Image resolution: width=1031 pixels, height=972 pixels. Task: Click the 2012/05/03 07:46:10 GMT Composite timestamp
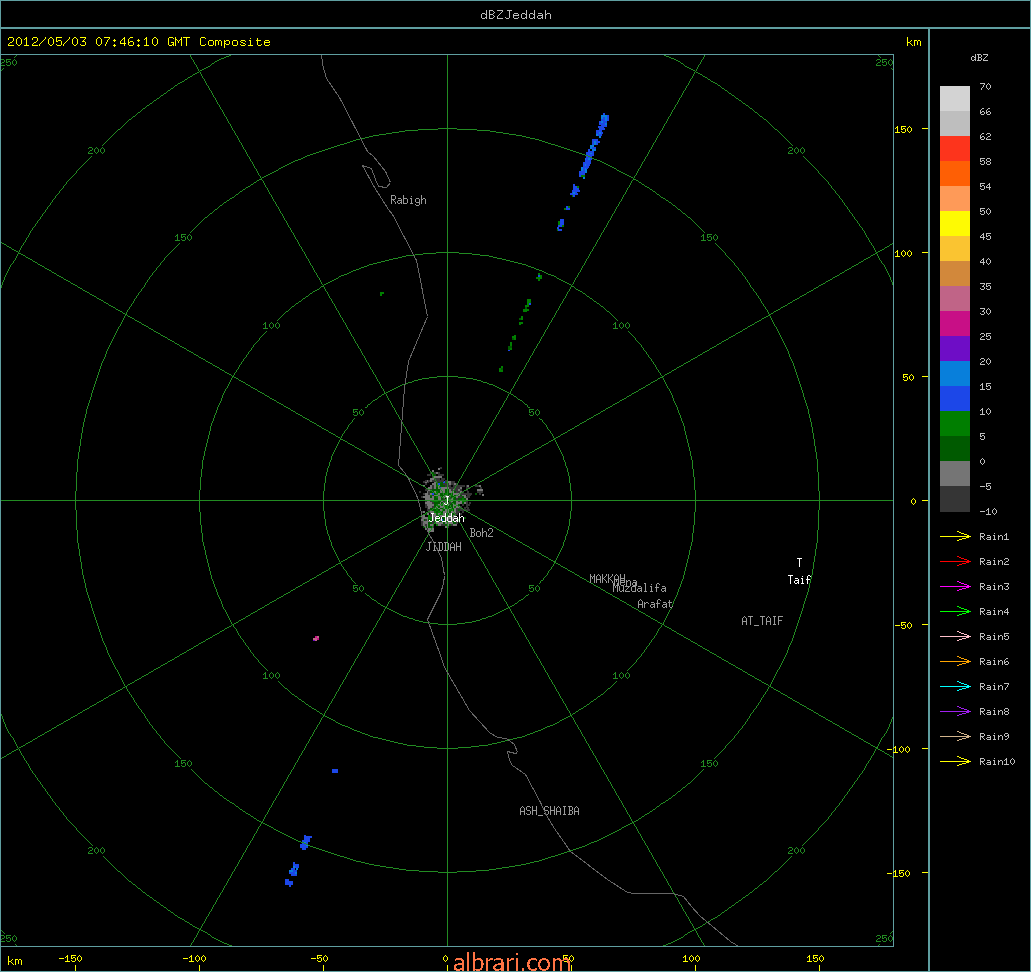pyautogui.click(x=139, y=41)
